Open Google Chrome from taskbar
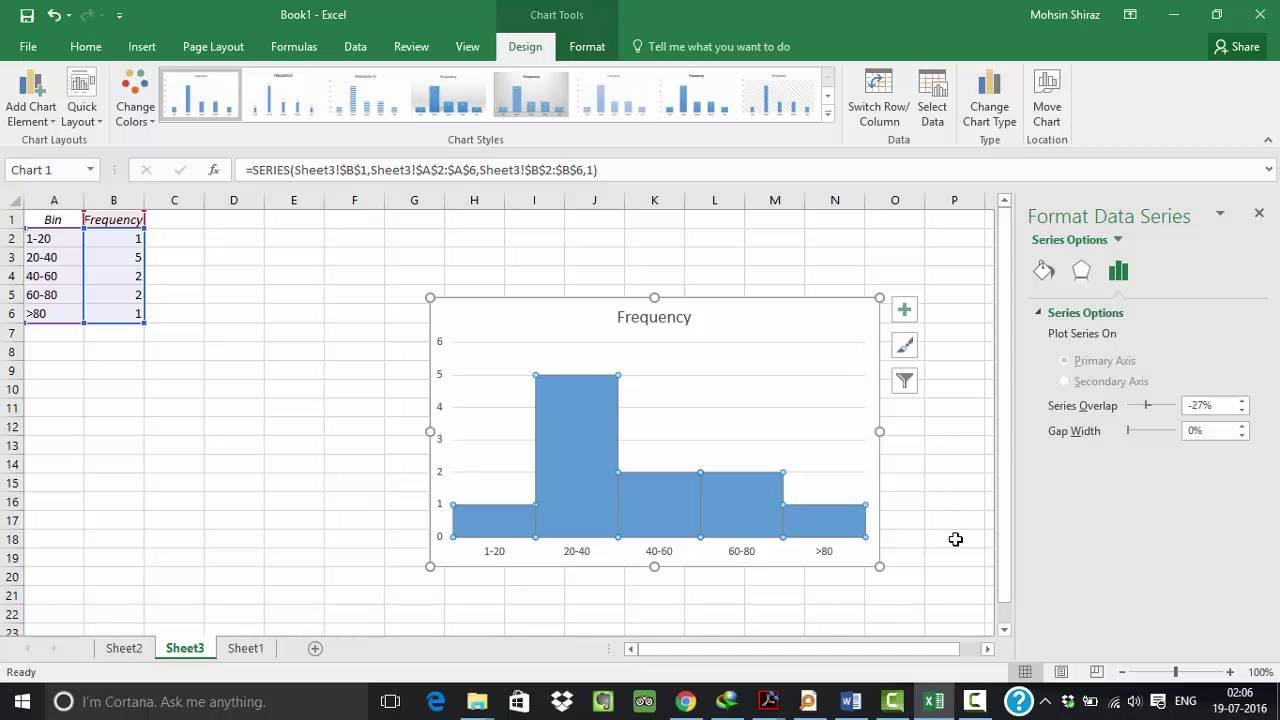Viewport: 1280px width, 720px height. [x=685, y=701]
